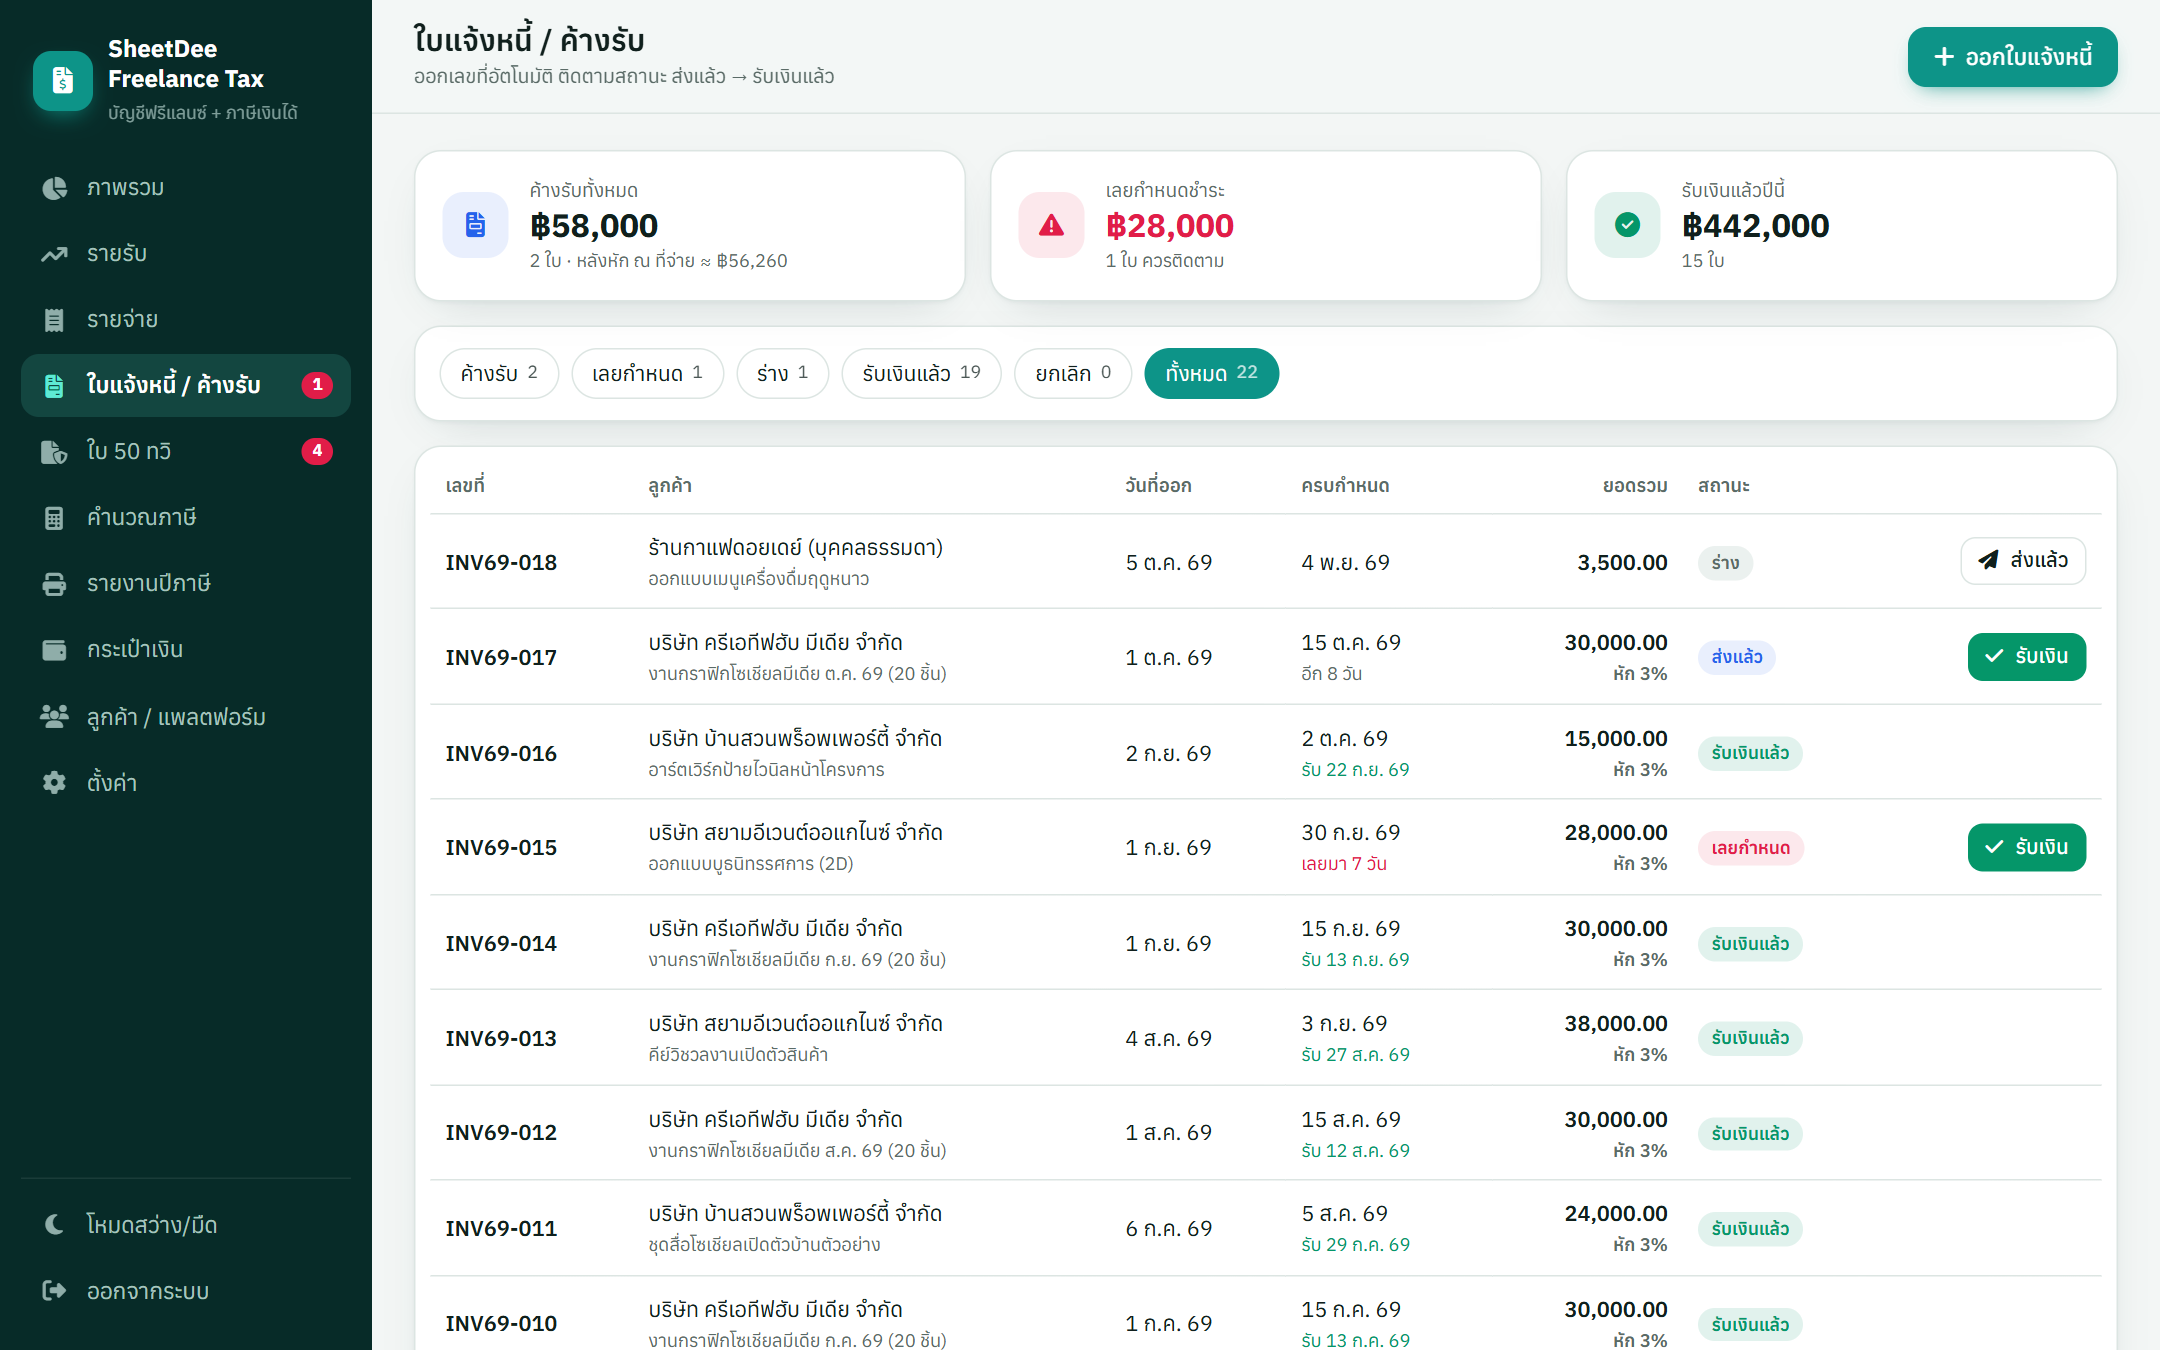Click the ครบกำหนด column header
2160x1350 pixels.
coord(1345,486)
